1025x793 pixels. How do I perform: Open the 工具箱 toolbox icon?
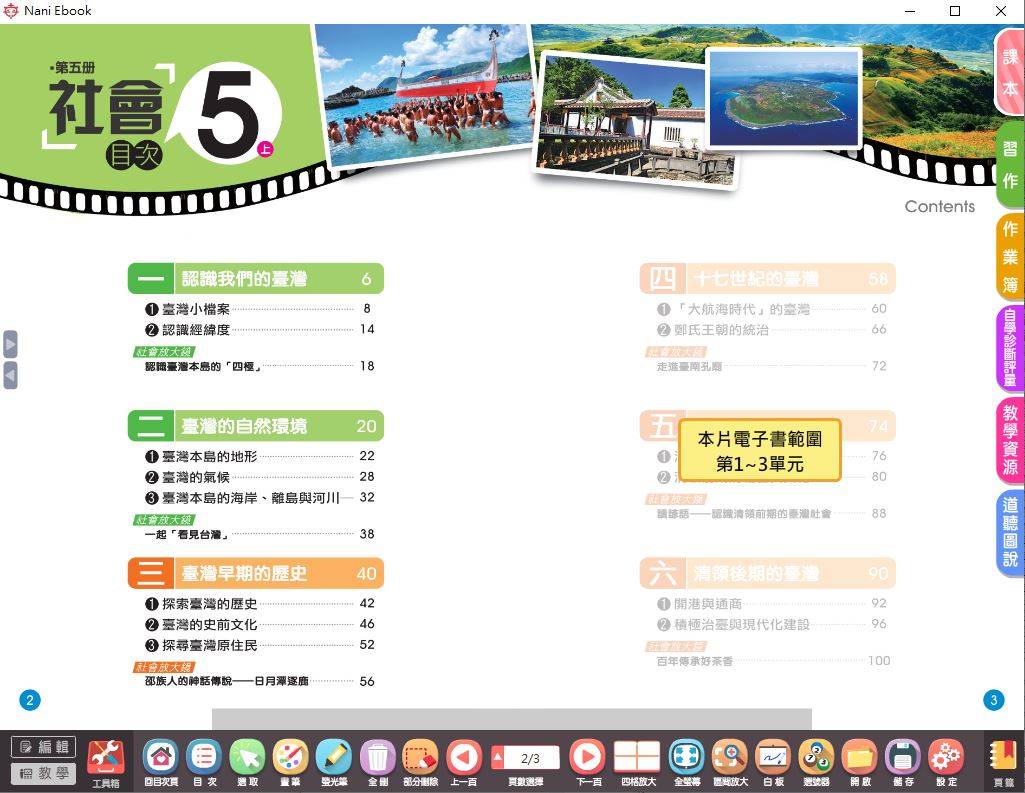(x=106, y=762)
